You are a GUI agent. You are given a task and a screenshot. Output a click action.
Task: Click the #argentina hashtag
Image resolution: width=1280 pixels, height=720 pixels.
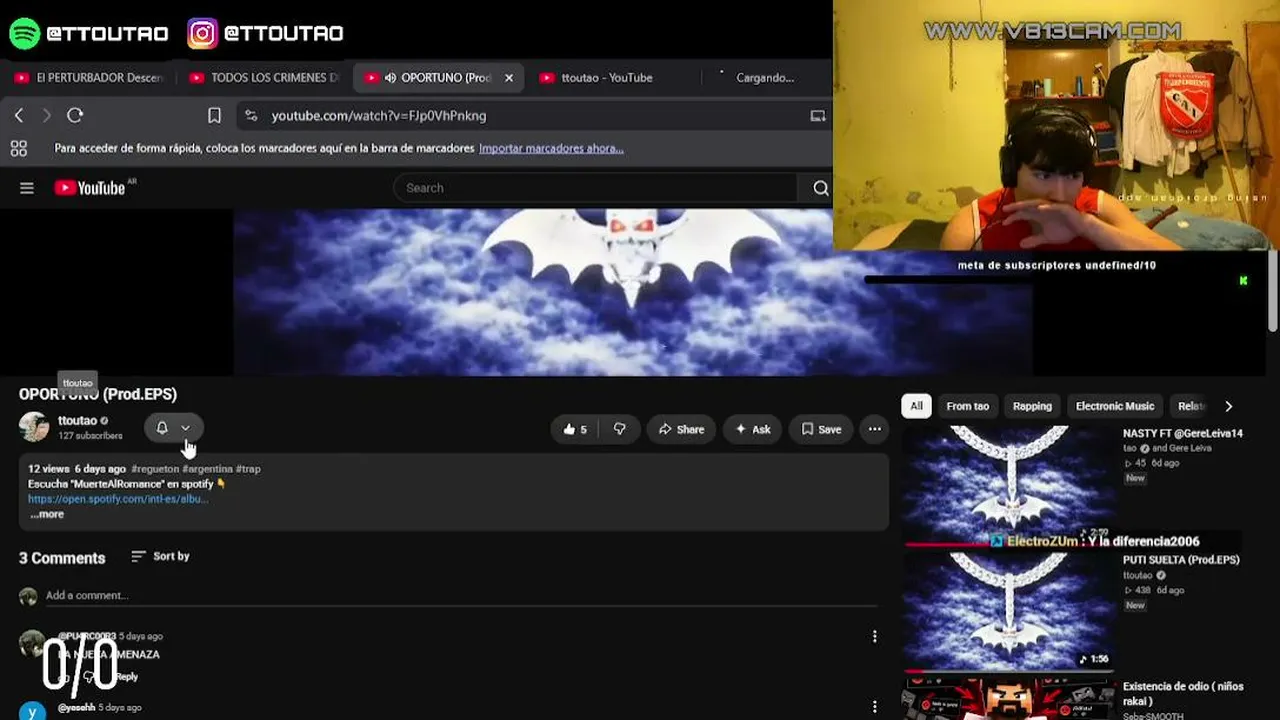207,469
